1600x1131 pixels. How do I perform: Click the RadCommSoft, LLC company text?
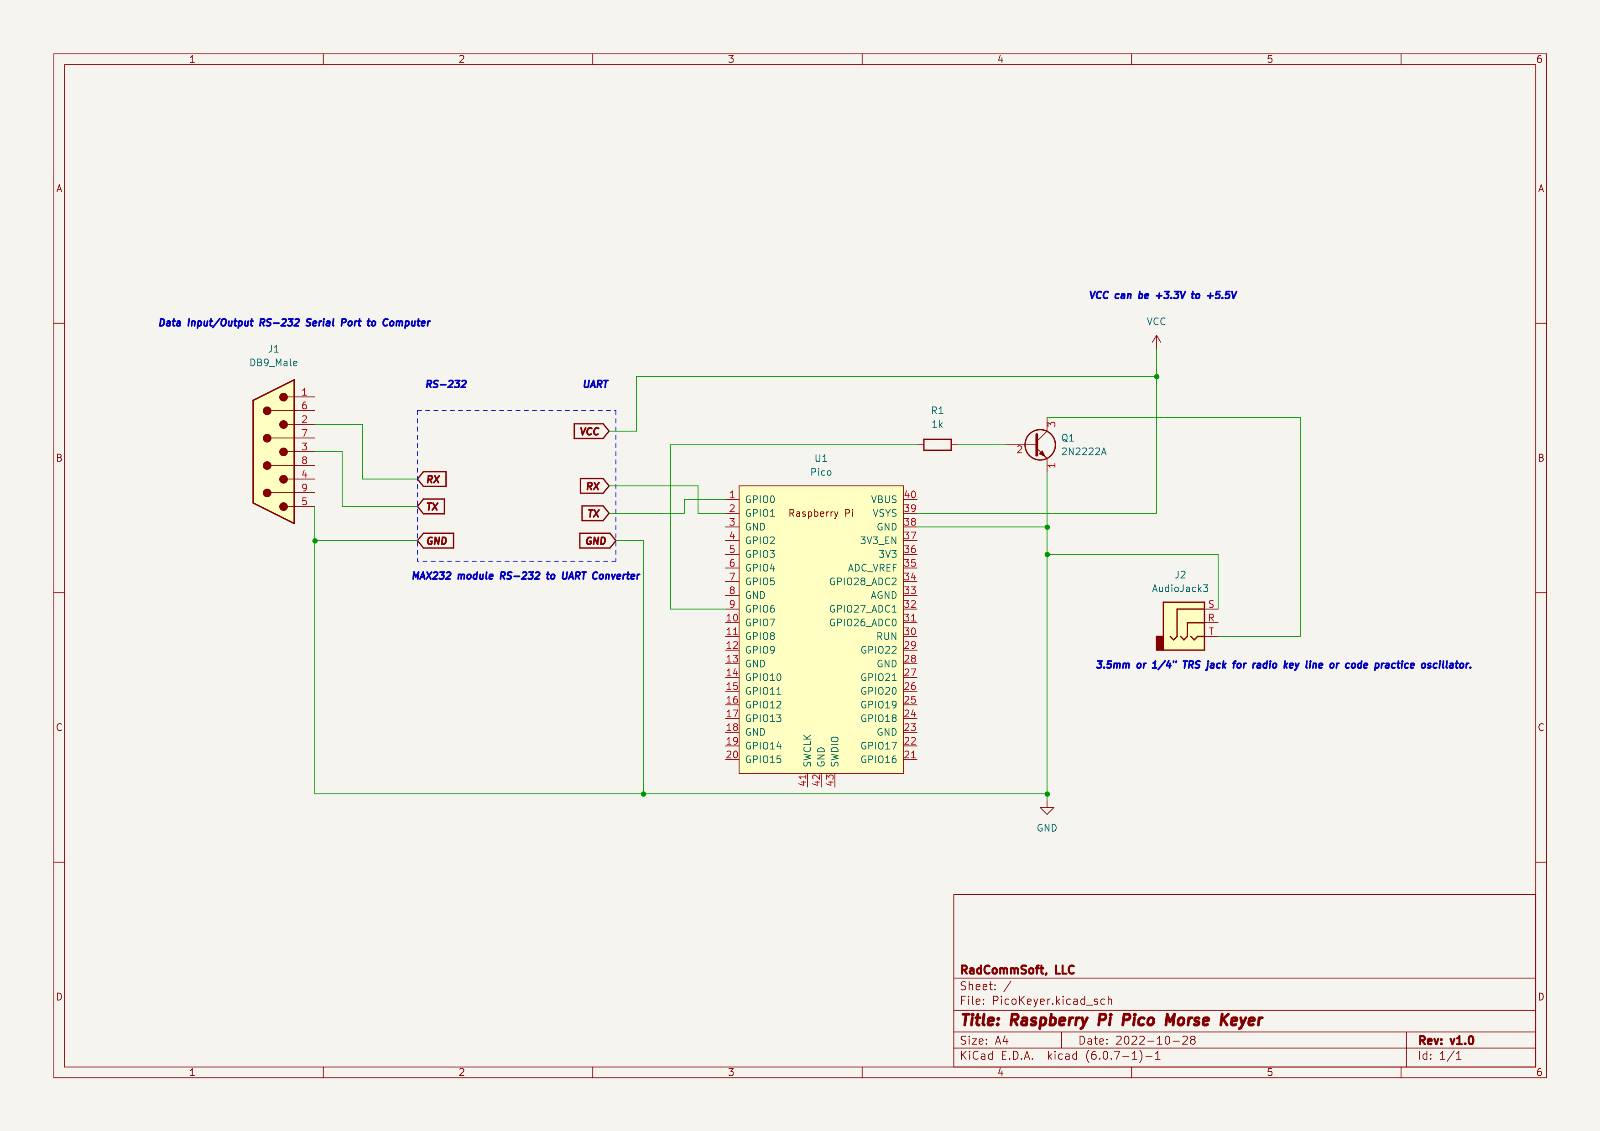click(1017, 970)
